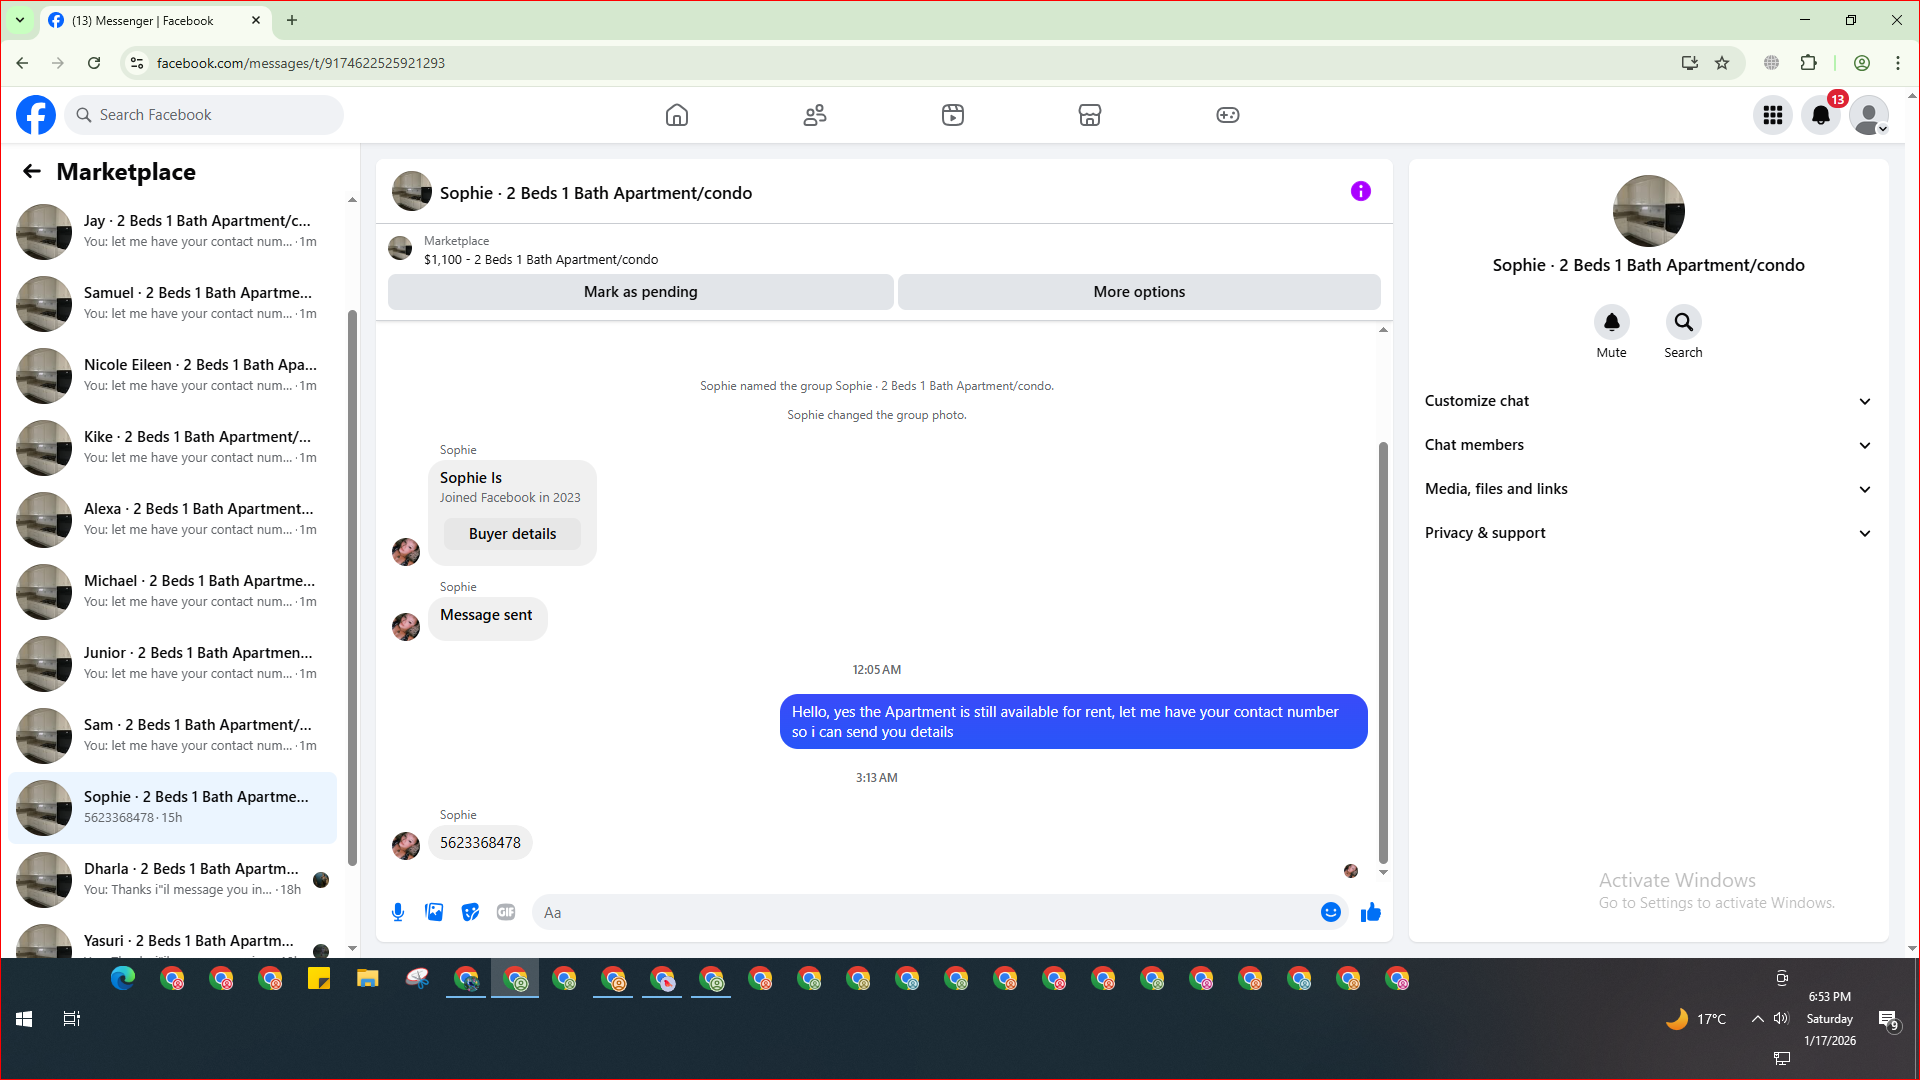Click the Mark as pending button
This screenshot has height=1080, width=1920.
pyautogui.click(x=640, y=292)
